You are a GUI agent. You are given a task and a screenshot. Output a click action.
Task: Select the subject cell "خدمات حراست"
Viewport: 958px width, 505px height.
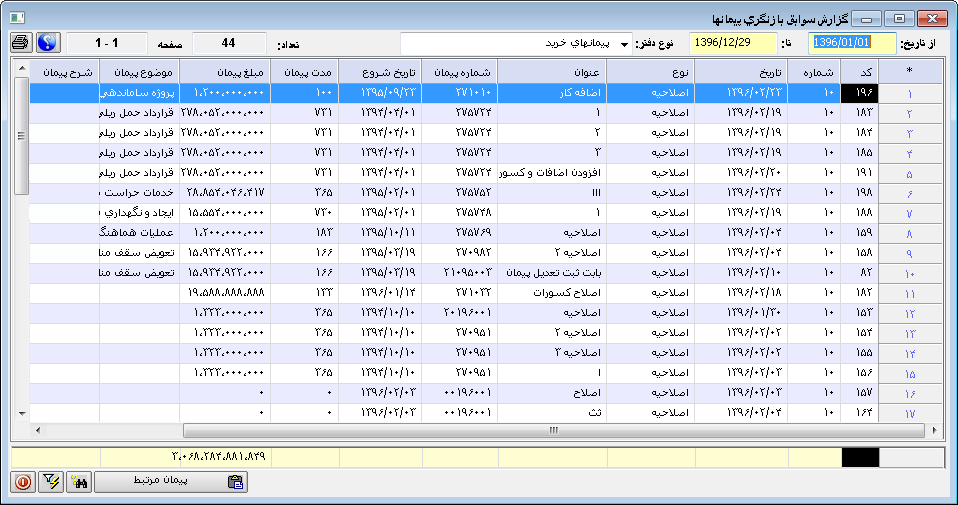[139, 193]
